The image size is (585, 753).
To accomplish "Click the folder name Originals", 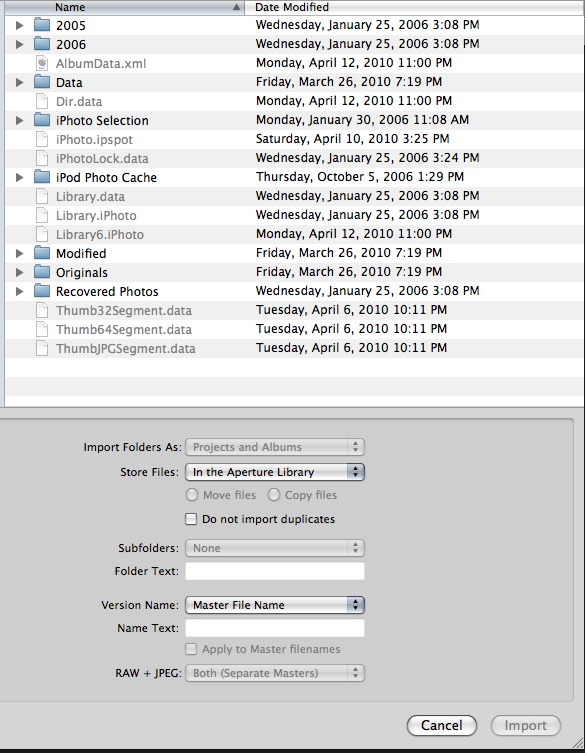I will tap(82, 273).
